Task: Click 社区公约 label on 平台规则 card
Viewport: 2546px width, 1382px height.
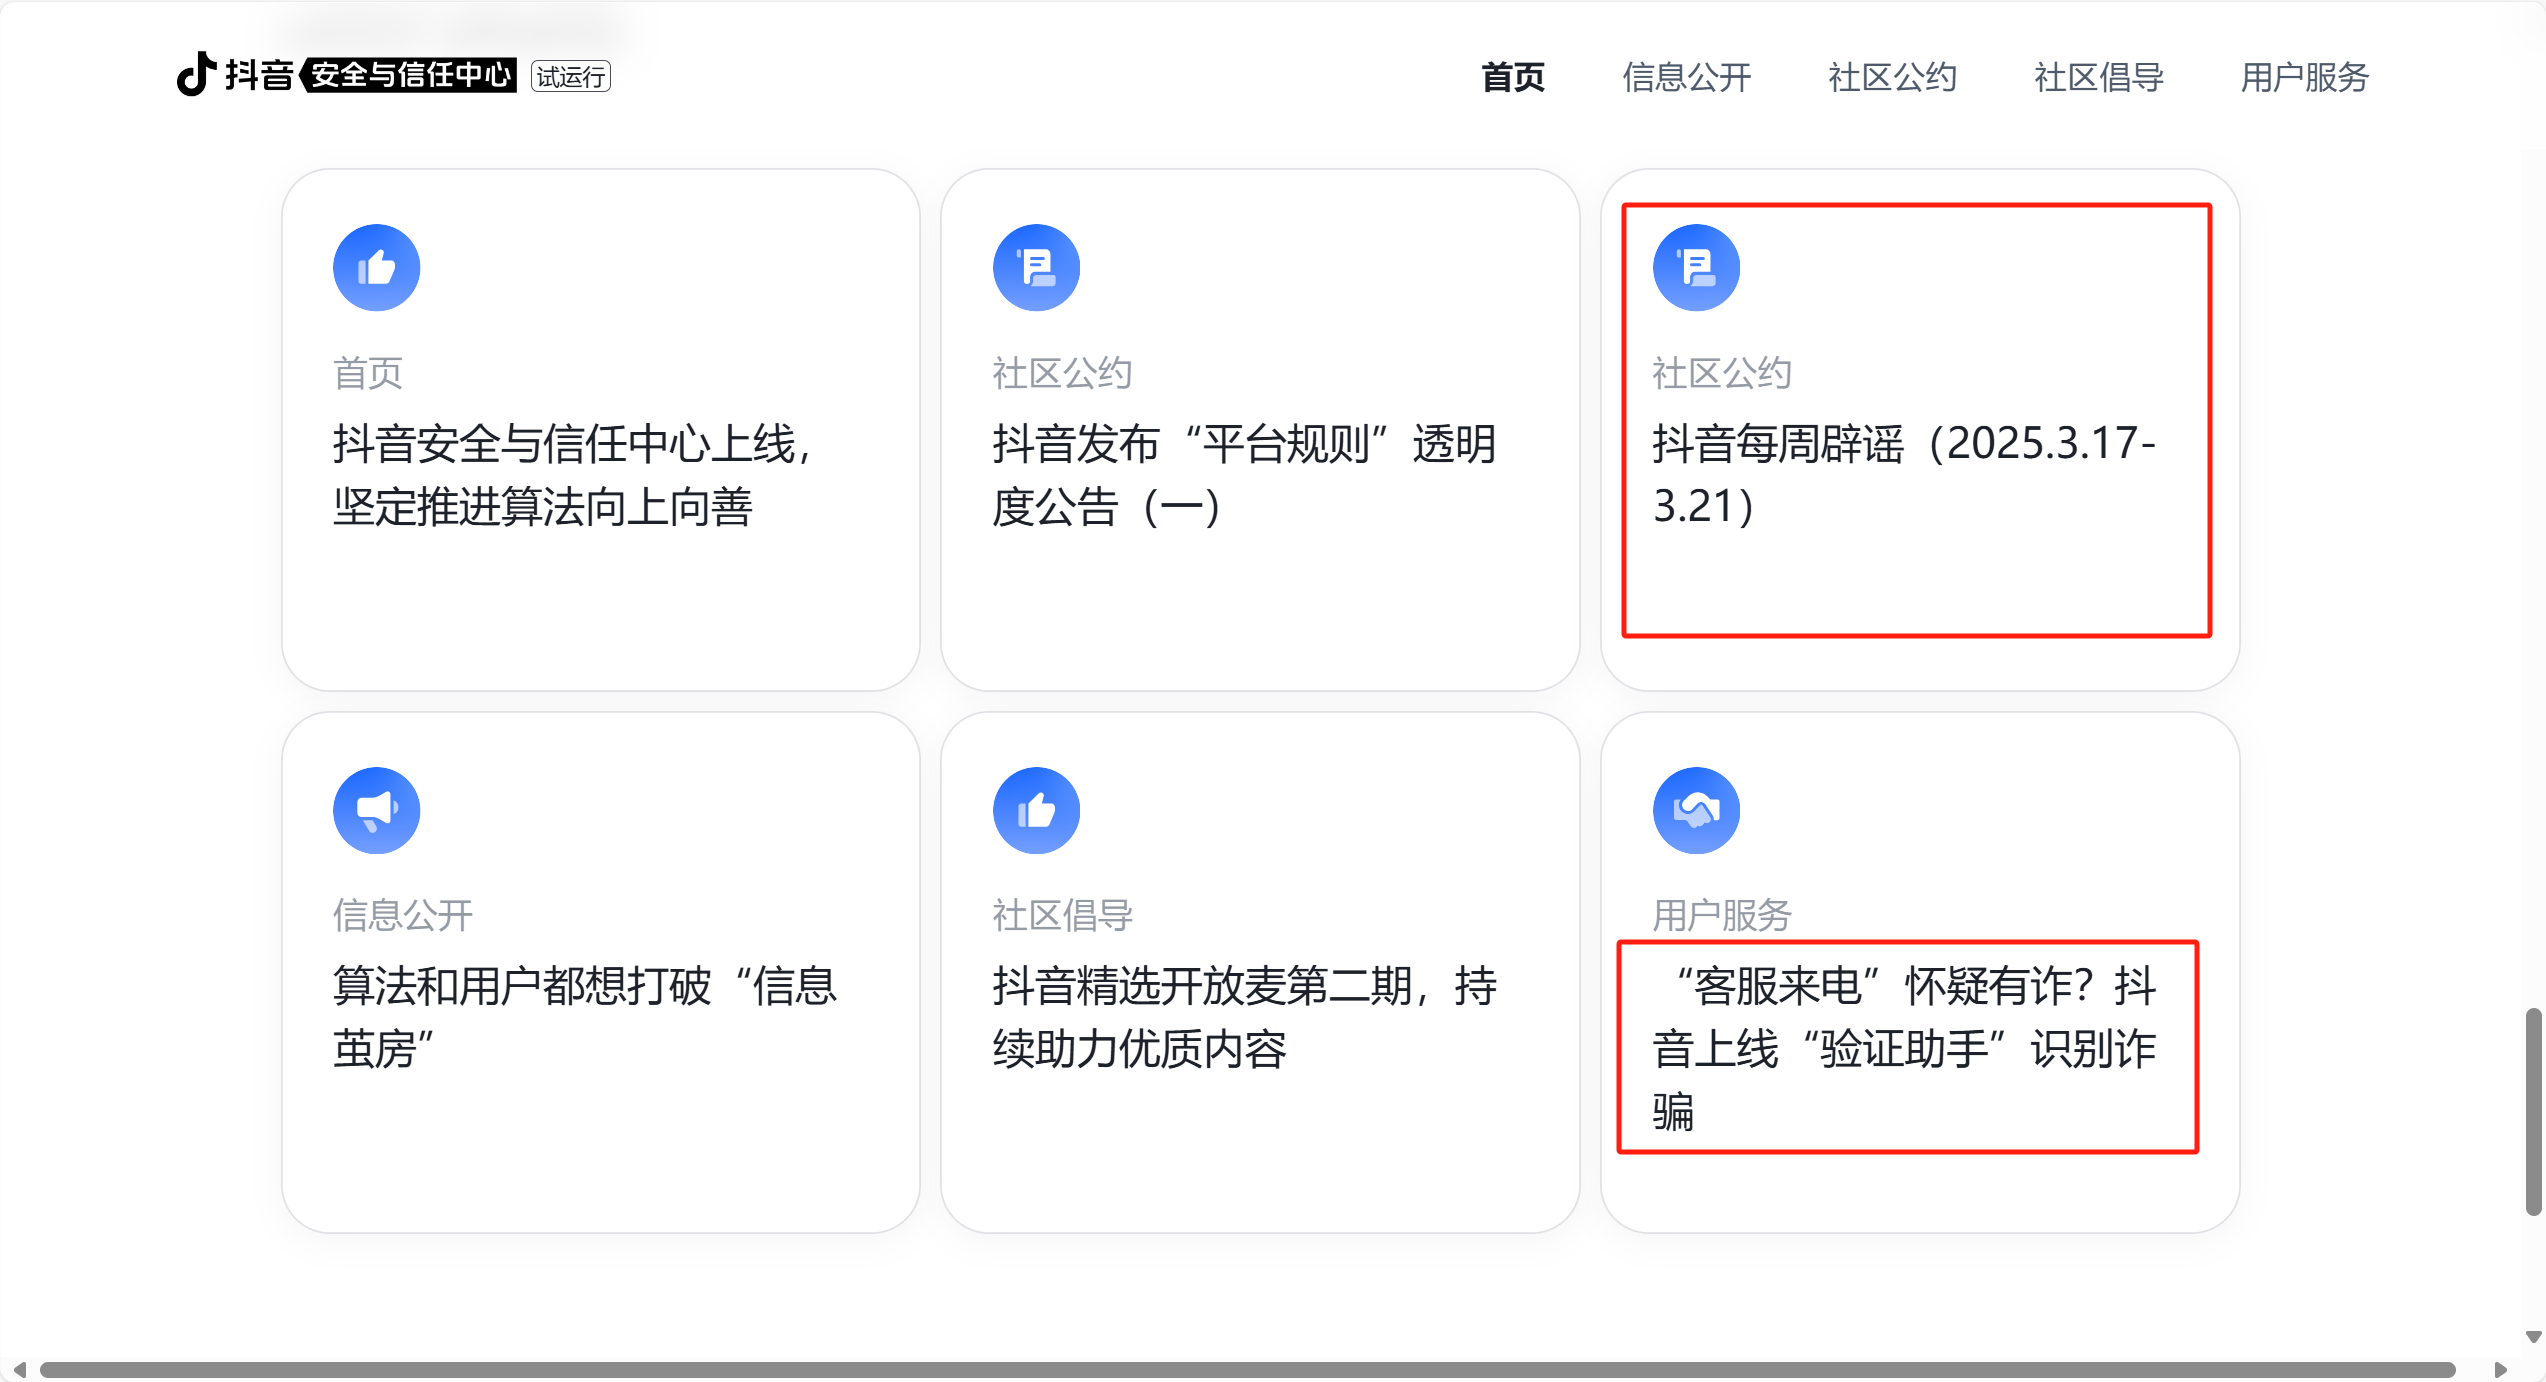Action: click(x=1062, y=373)
